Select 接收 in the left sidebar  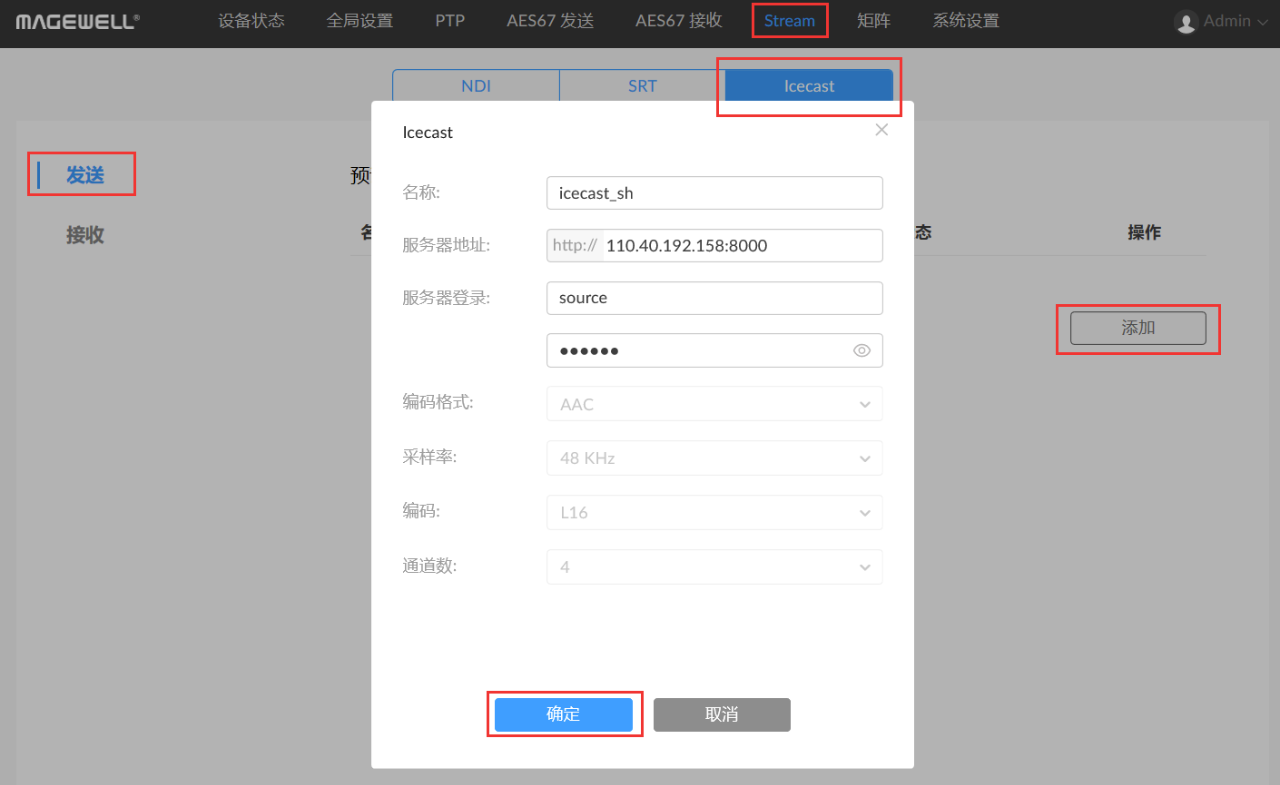click(x=85, y=235)
